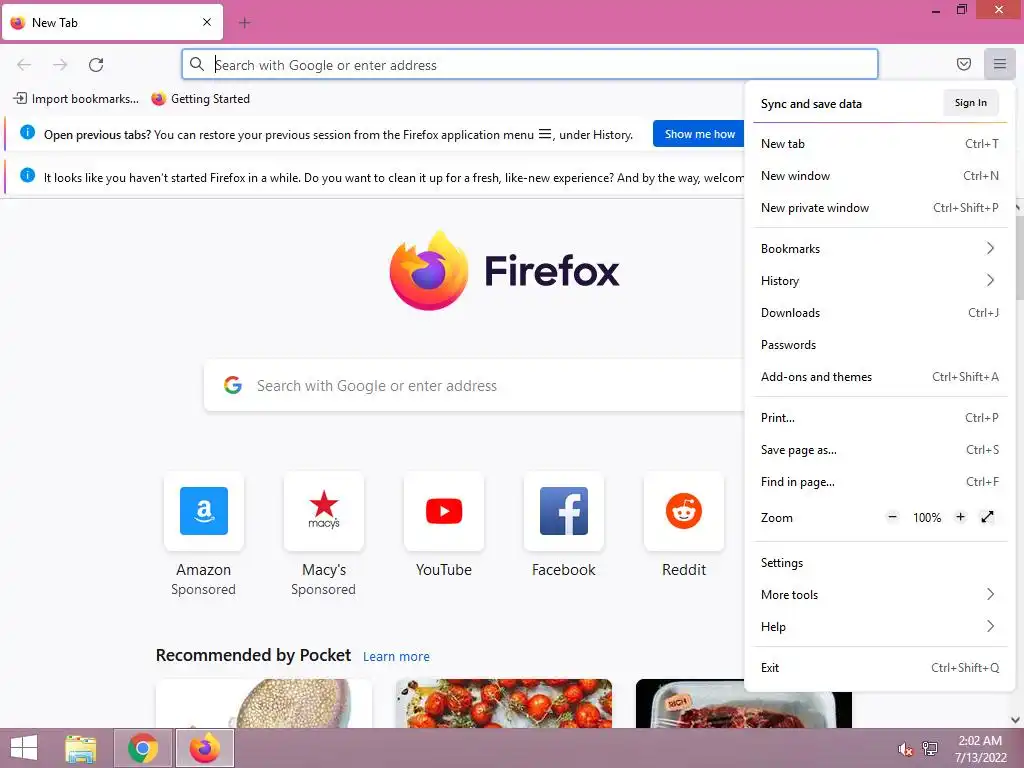
Task: Click the Sign In button
Action: [x=970, y=103]
